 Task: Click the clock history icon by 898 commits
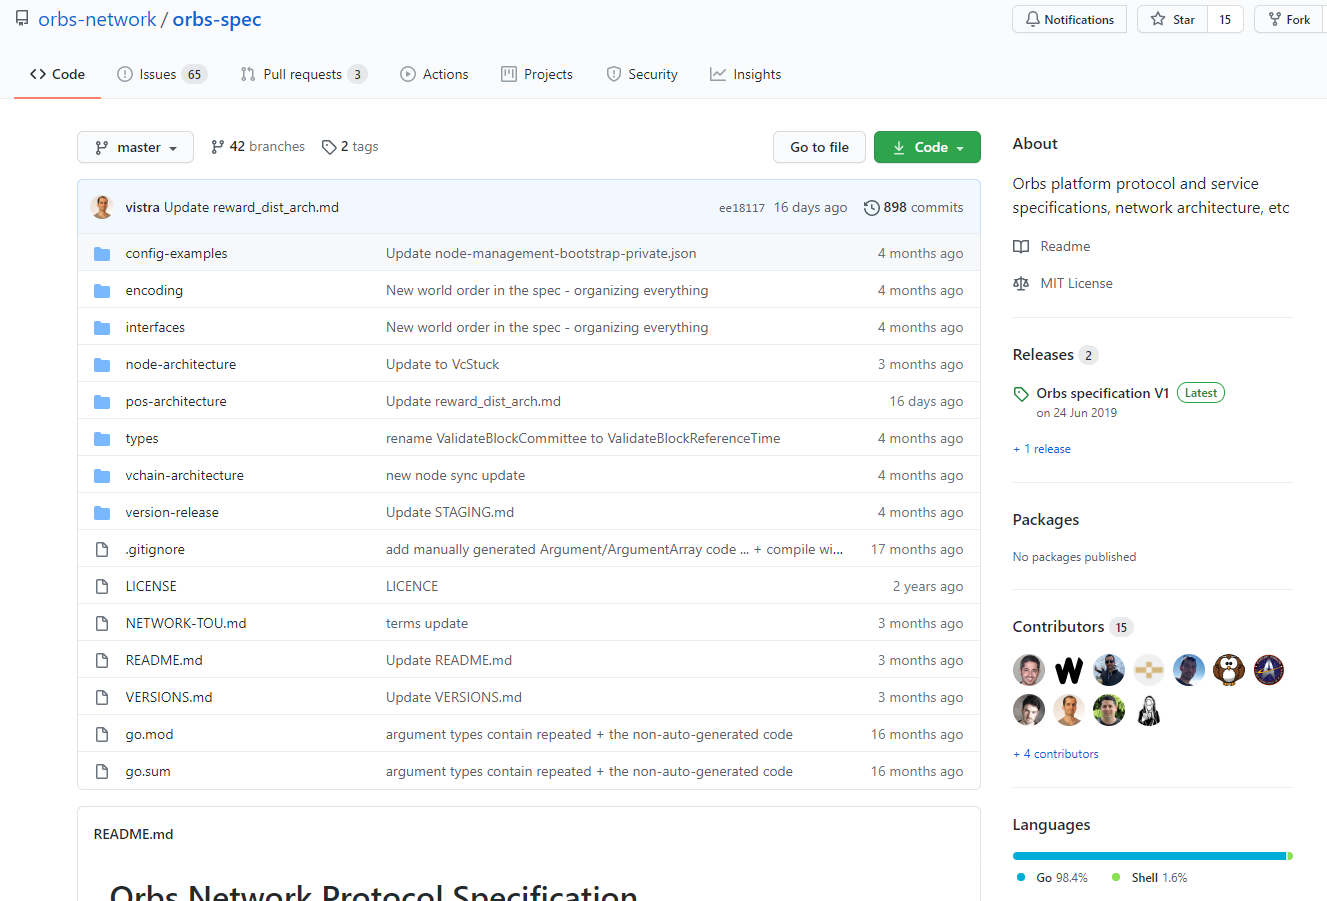coord(872,208)
